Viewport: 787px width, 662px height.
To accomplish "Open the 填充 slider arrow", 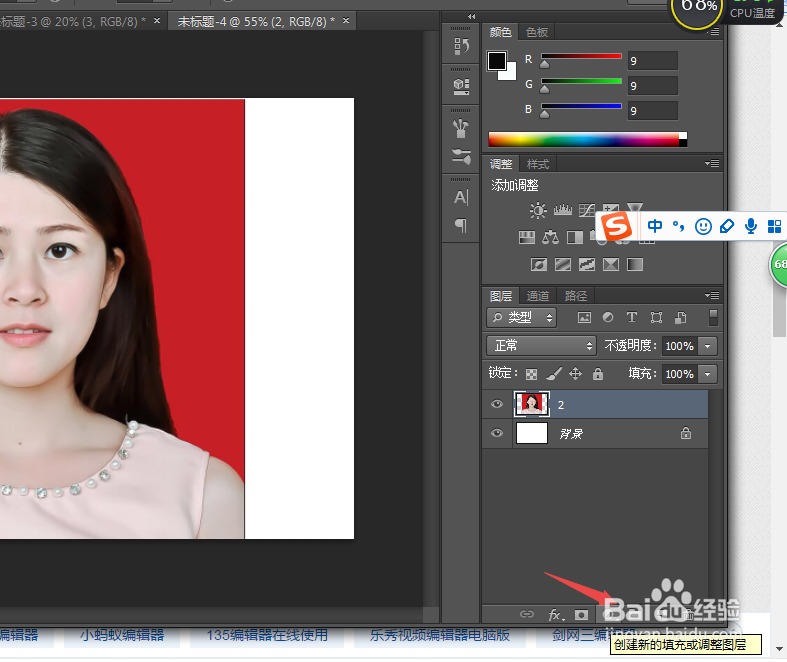I will click(708, 374).
